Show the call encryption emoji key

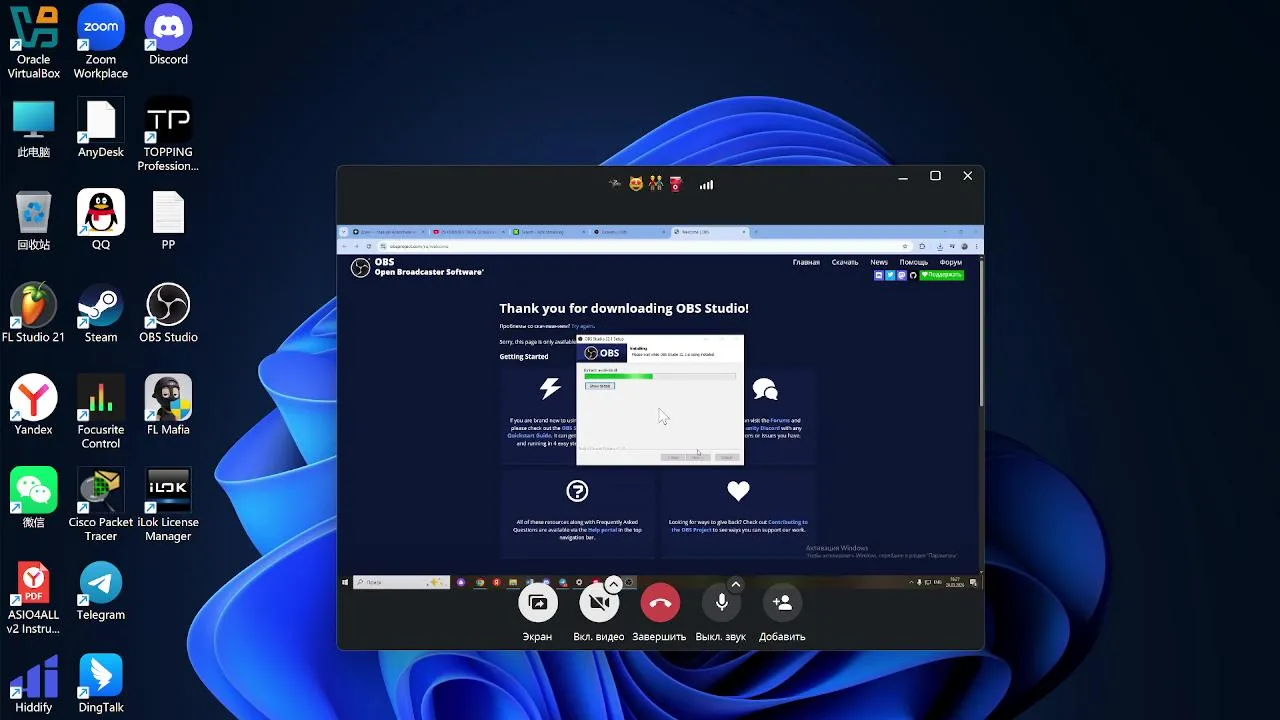pyautogui.click(x=645, y=184)
